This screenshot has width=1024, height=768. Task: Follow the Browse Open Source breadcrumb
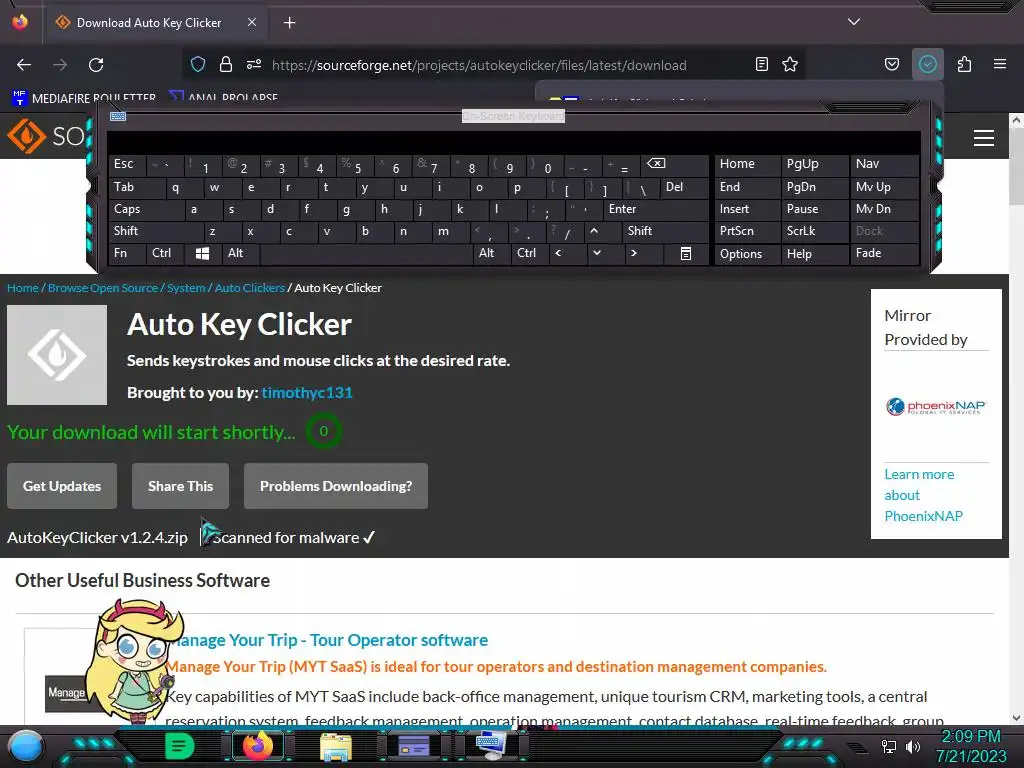point(103,288)
